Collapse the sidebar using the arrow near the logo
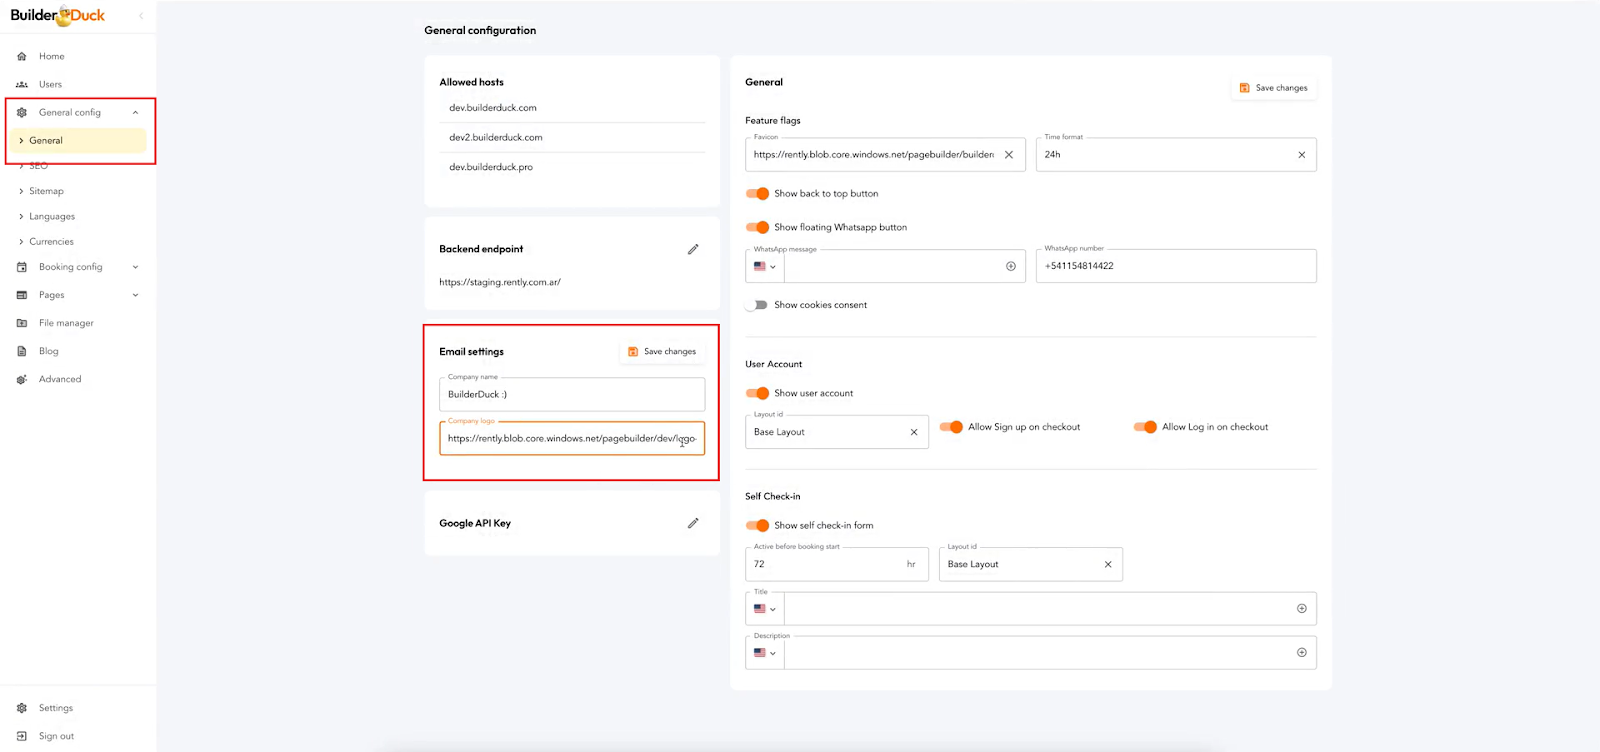This screenshot has width=1600, height=752. [141, 15]
